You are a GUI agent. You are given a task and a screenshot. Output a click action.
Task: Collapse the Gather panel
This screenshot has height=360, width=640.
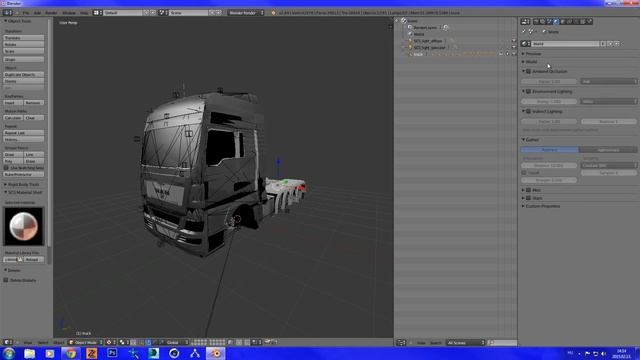(523, 140)
